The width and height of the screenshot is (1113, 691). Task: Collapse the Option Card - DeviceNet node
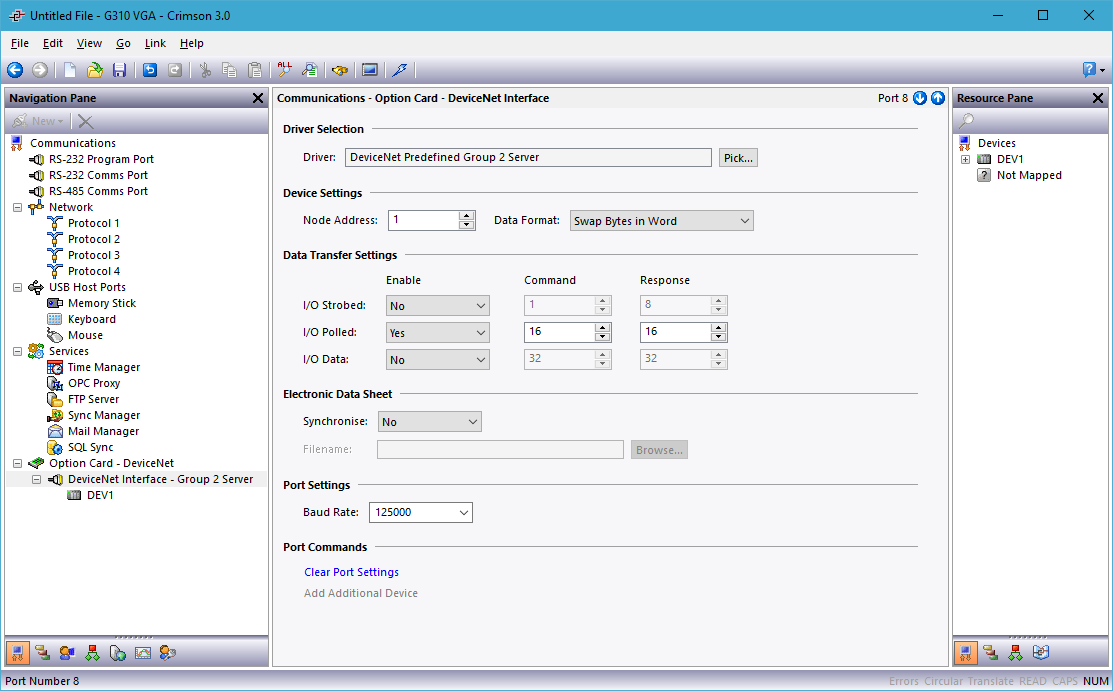coord(18,464)
